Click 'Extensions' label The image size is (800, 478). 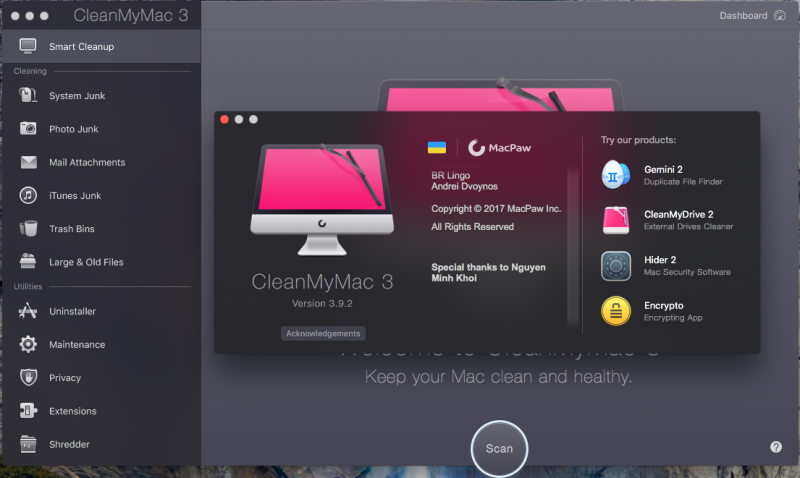[x=72, y=411]
